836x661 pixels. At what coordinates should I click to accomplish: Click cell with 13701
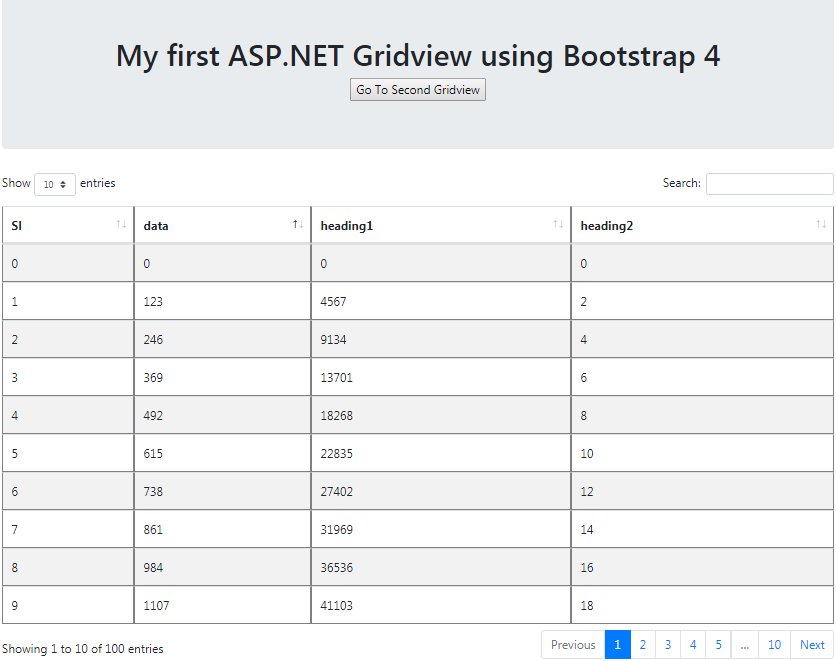(x=441, y=377)
